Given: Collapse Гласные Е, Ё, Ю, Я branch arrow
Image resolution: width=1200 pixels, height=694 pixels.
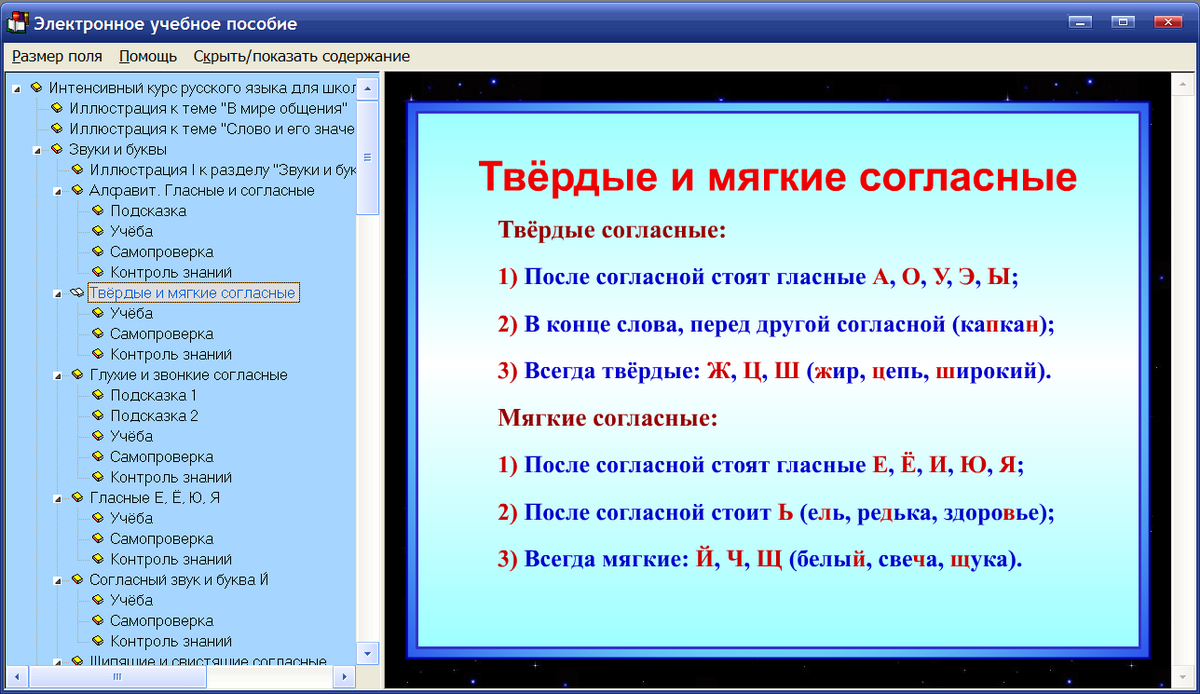Looking at the screenshot, I should pyautogui.click(x=58, y=499).
